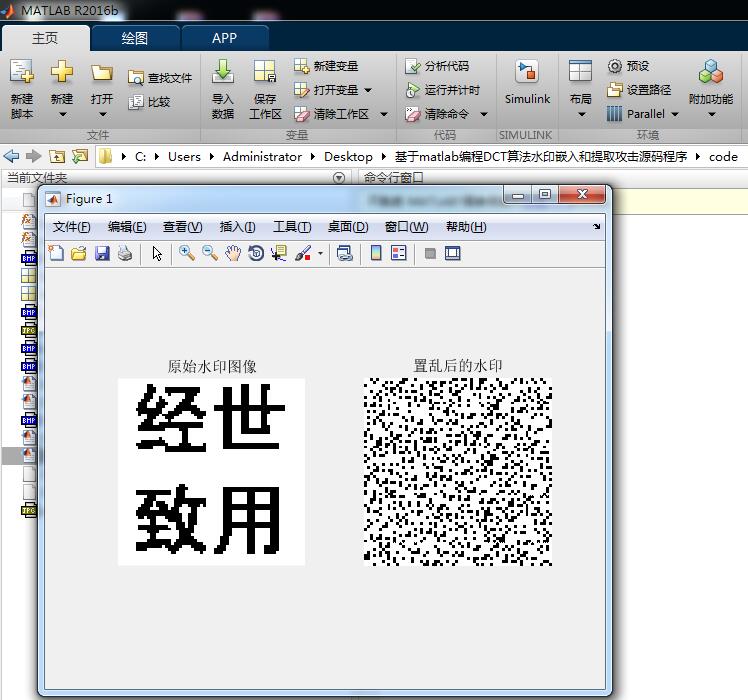
Task: Click New Figure icon in Figure 1 toolbar
Action: coord(56,253)
